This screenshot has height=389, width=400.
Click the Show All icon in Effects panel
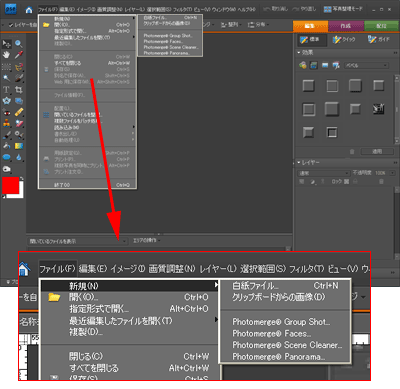click(336, 65)
